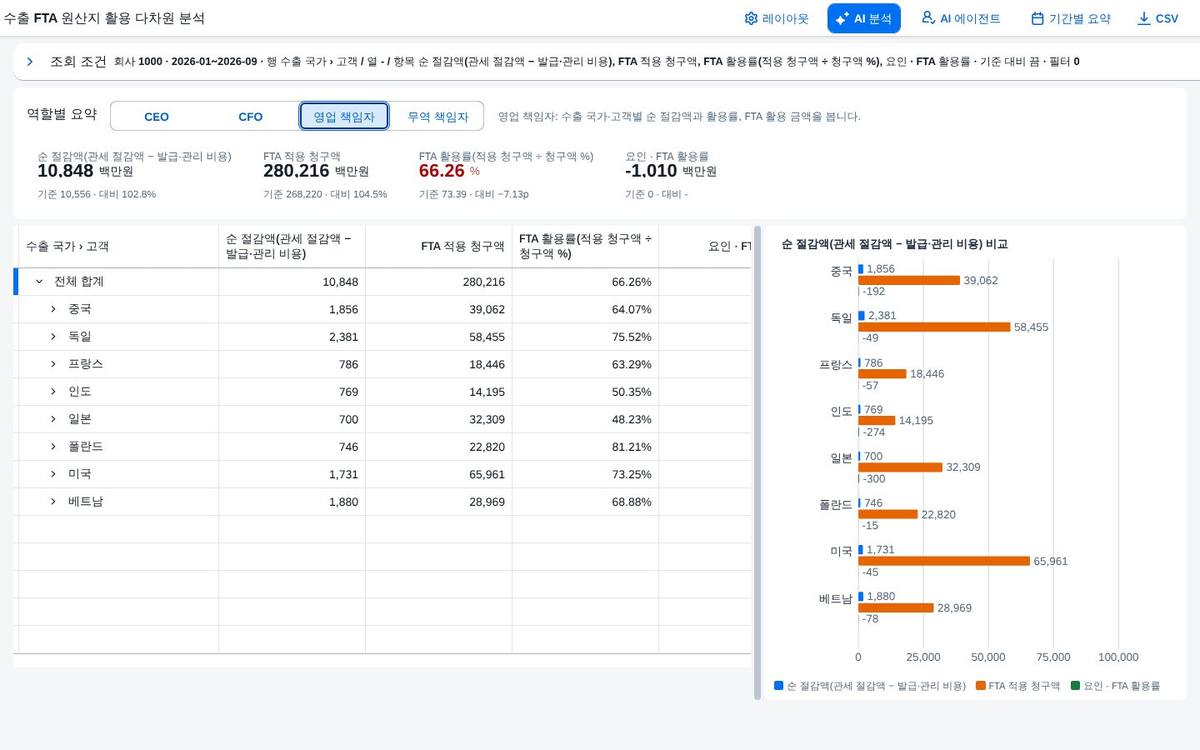Click the AI 분석 button
This screenshot has height=750, width=1200.
click(x=864, y=18)
